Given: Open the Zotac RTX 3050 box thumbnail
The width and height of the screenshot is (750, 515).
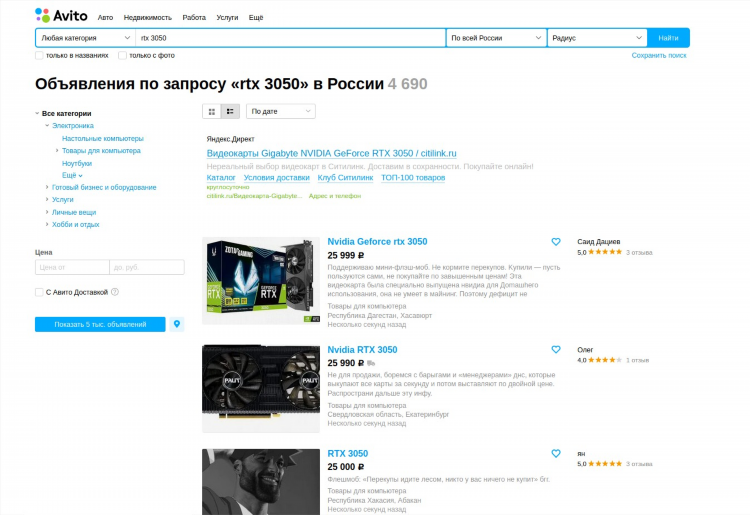Looking at the screenshot, I should [x=261, y=281].
